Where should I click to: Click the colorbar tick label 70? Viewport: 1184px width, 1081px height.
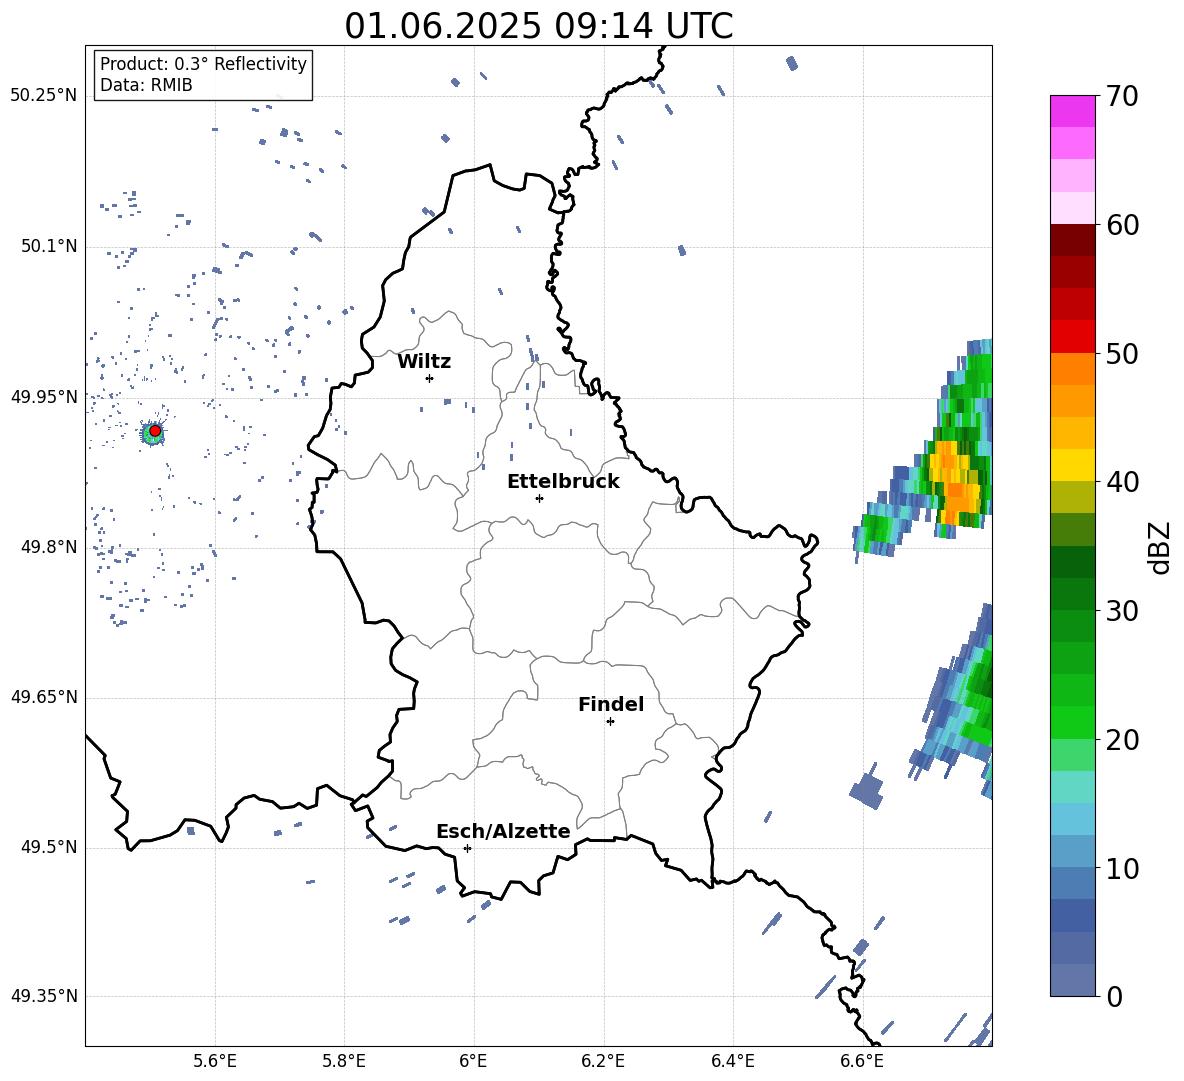pyautogui.click(x=1123, y=96)
